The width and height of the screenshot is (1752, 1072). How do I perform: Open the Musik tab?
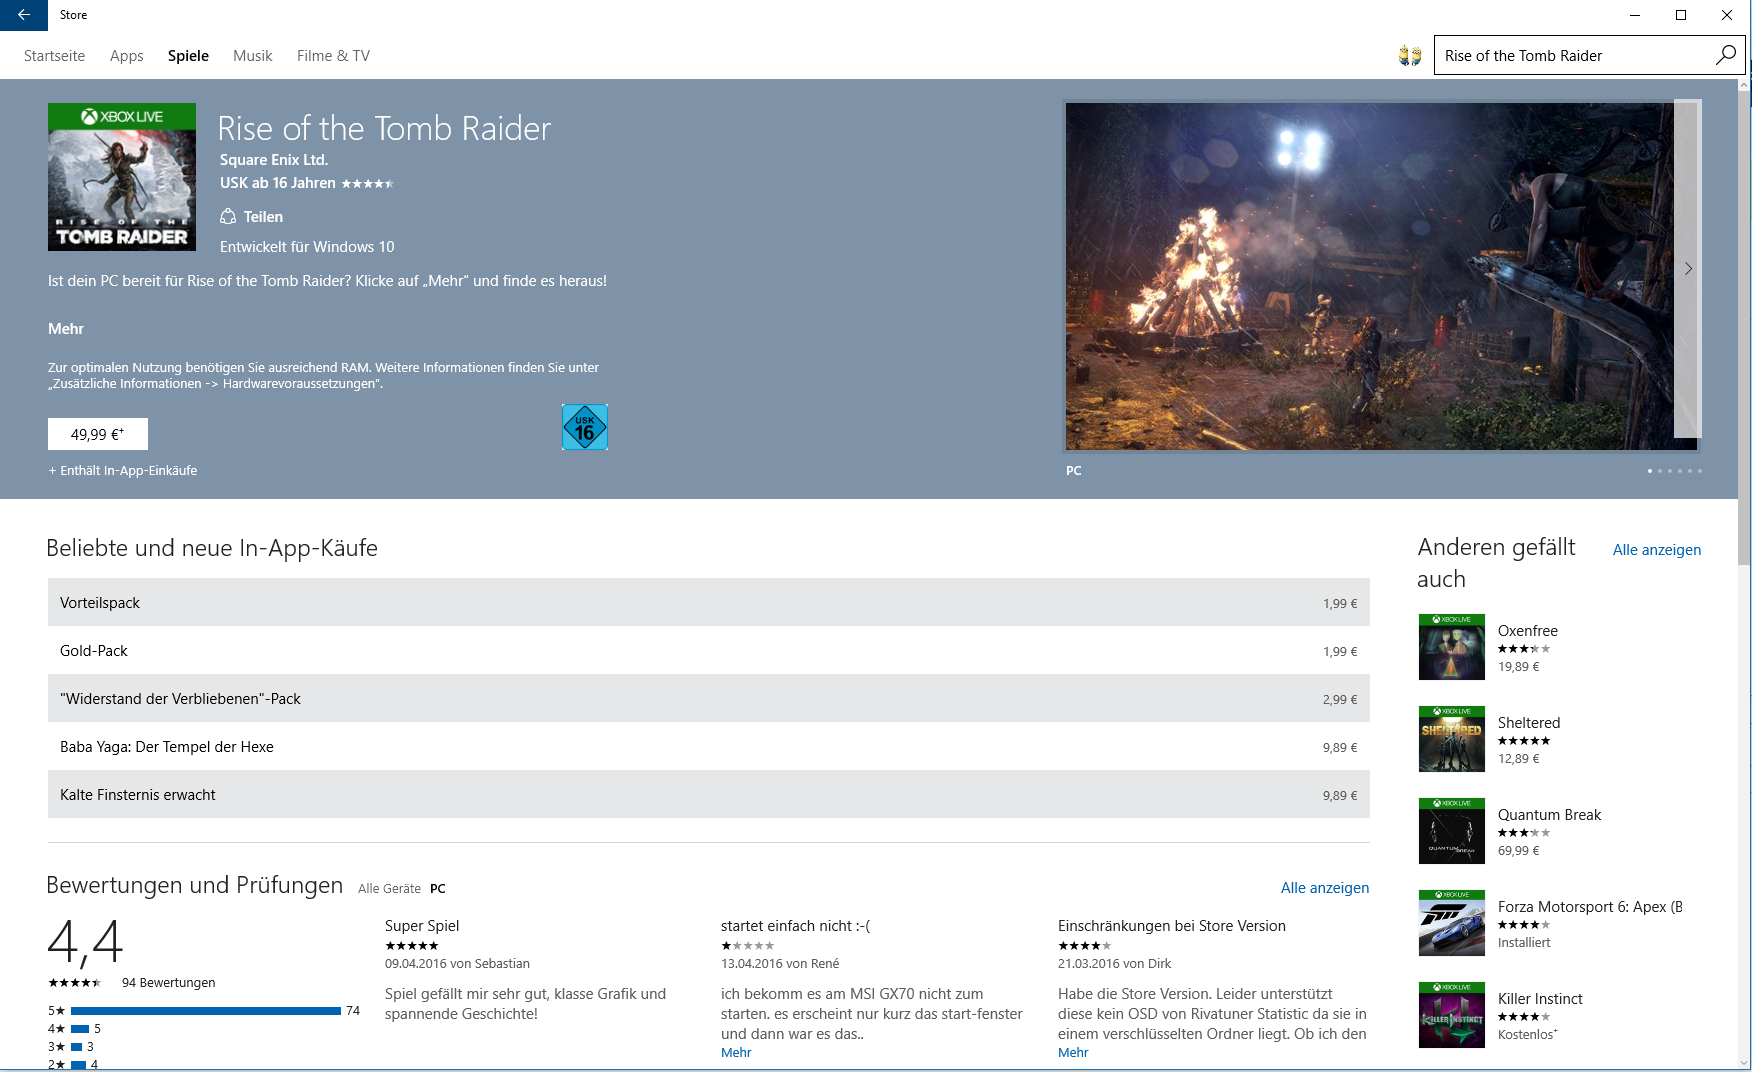click(252, 56)
